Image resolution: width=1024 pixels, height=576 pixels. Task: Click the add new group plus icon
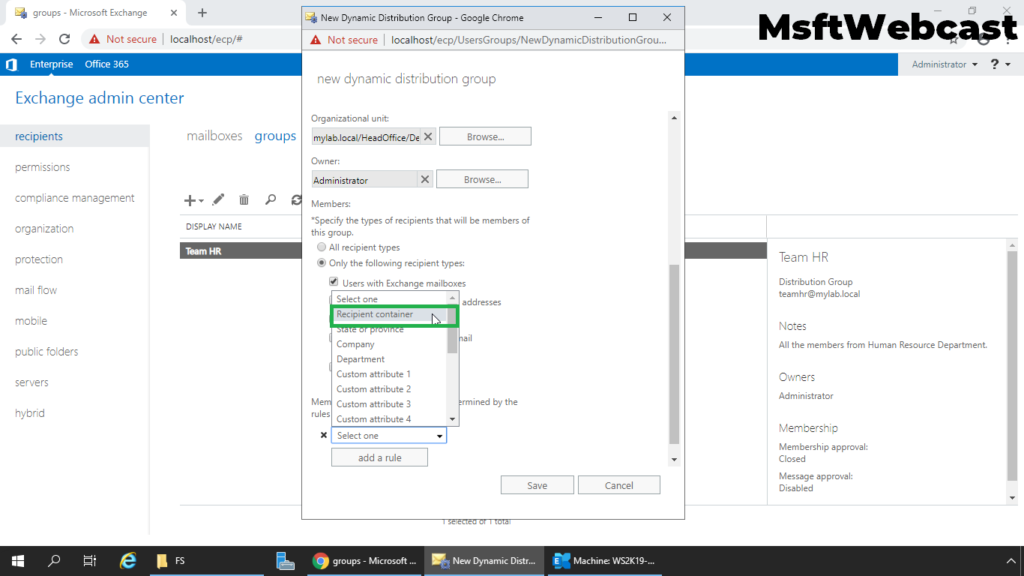(x=189, y=200)
